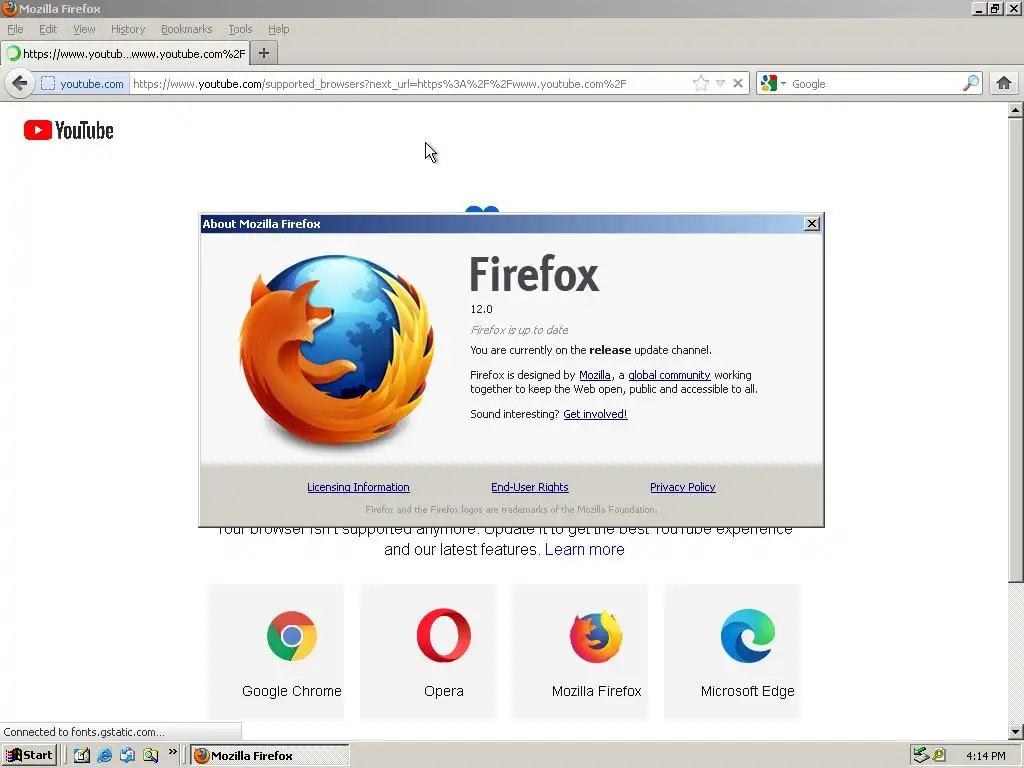Click the version number 12.0 text
This screenshot has height=768, width=1024.
481,310
